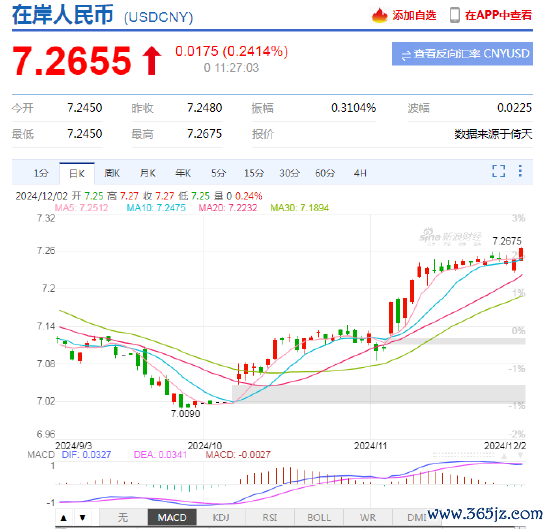Switch to the BOLL indicator
550x529 pixels.
pyautogui.click(x=319, y=517)
